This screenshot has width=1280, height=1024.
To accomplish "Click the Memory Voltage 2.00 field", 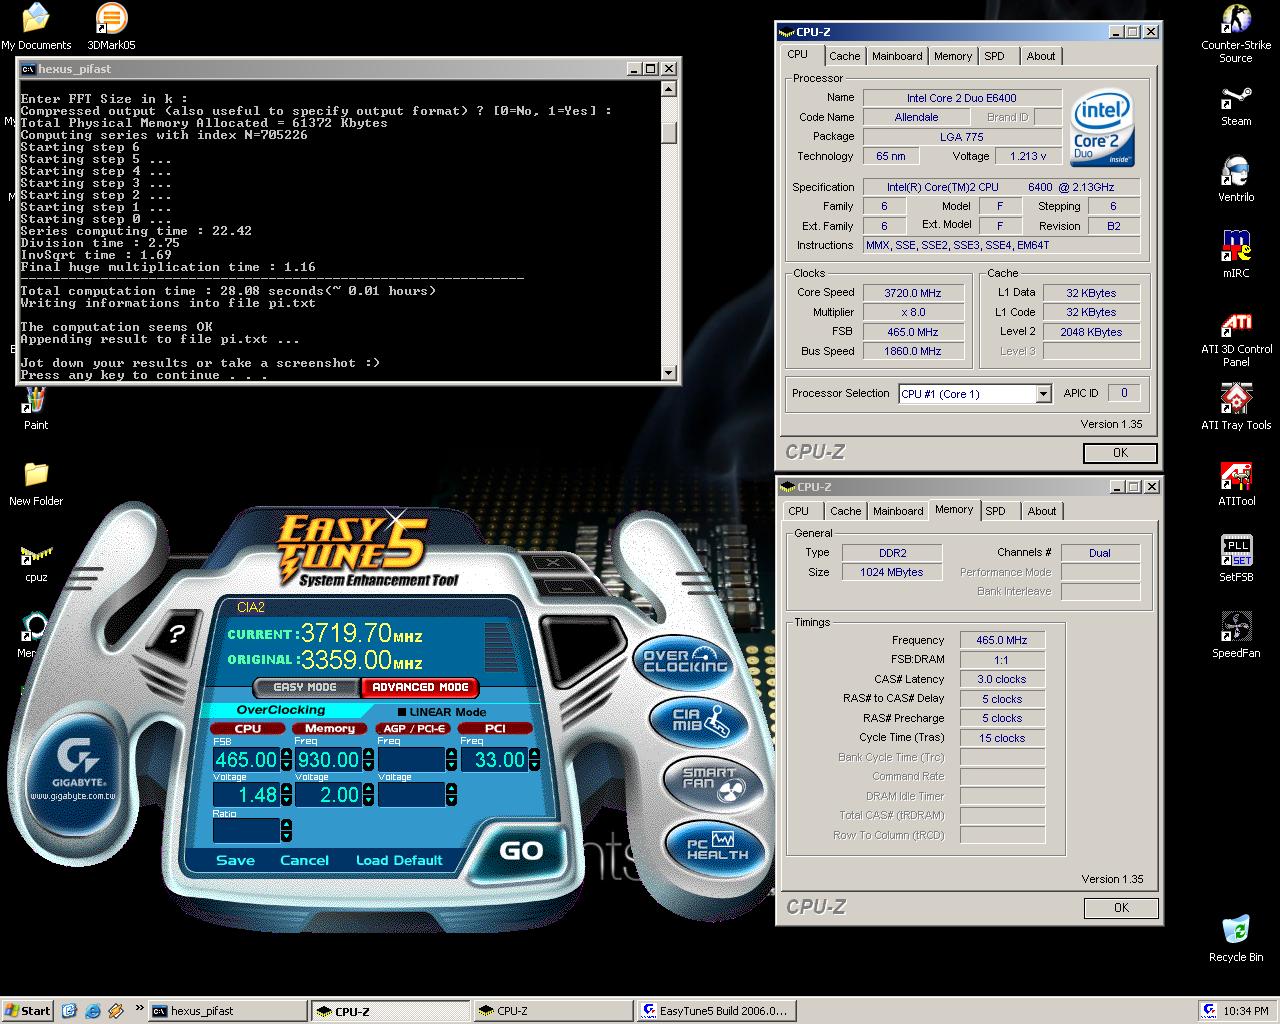I will click(x=327, y=795).
